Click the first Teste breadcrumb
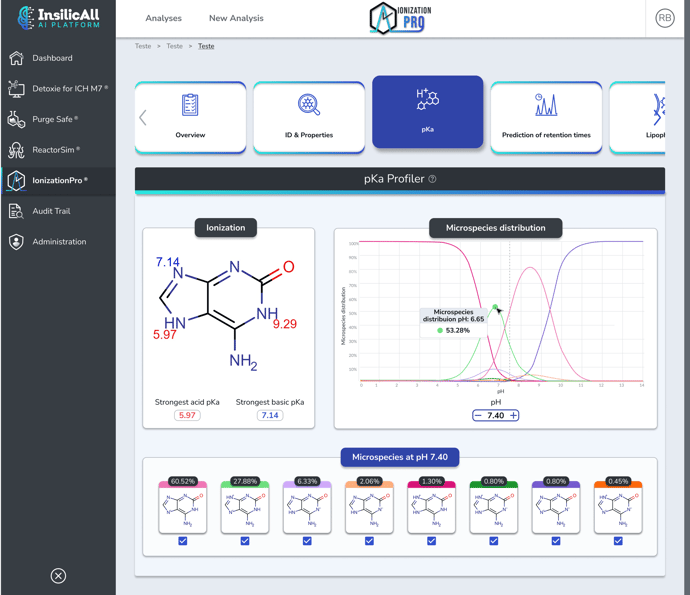 click(143, 46)
